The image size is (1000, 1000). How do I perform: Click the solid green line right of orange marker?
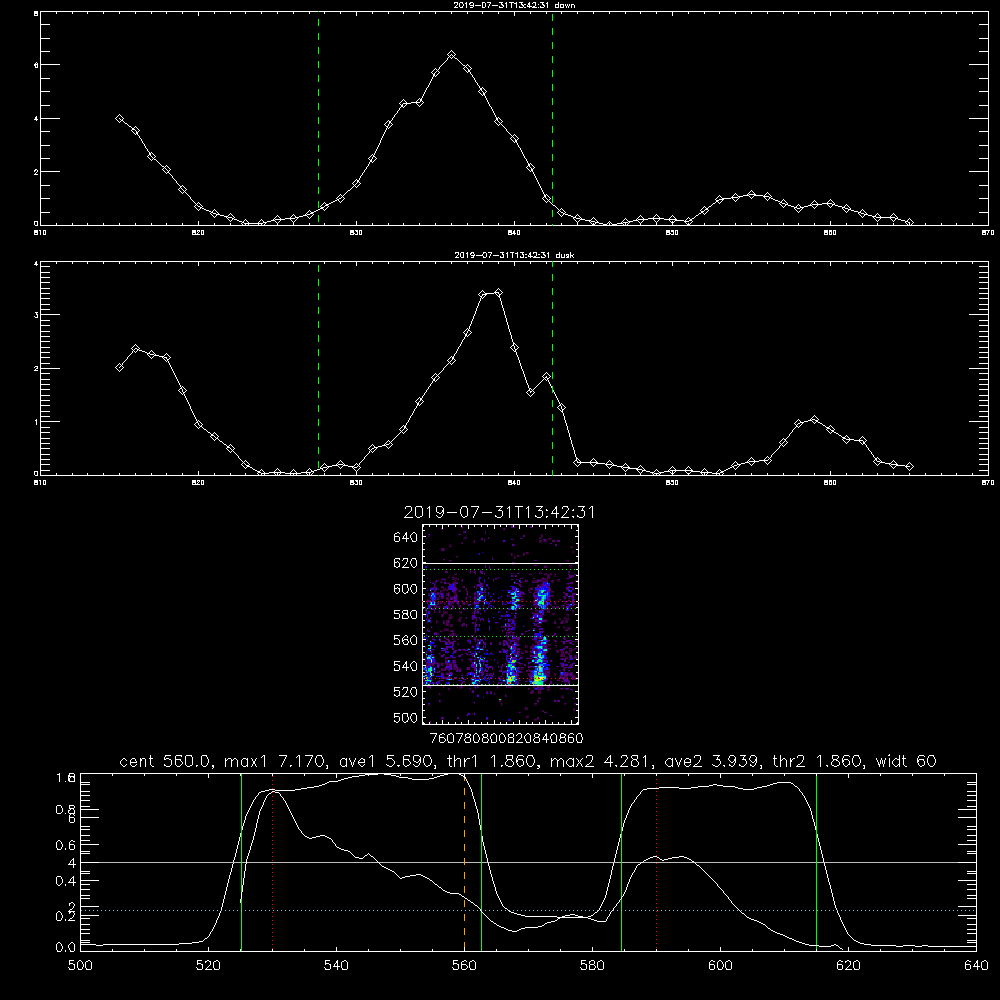[481, 862]
